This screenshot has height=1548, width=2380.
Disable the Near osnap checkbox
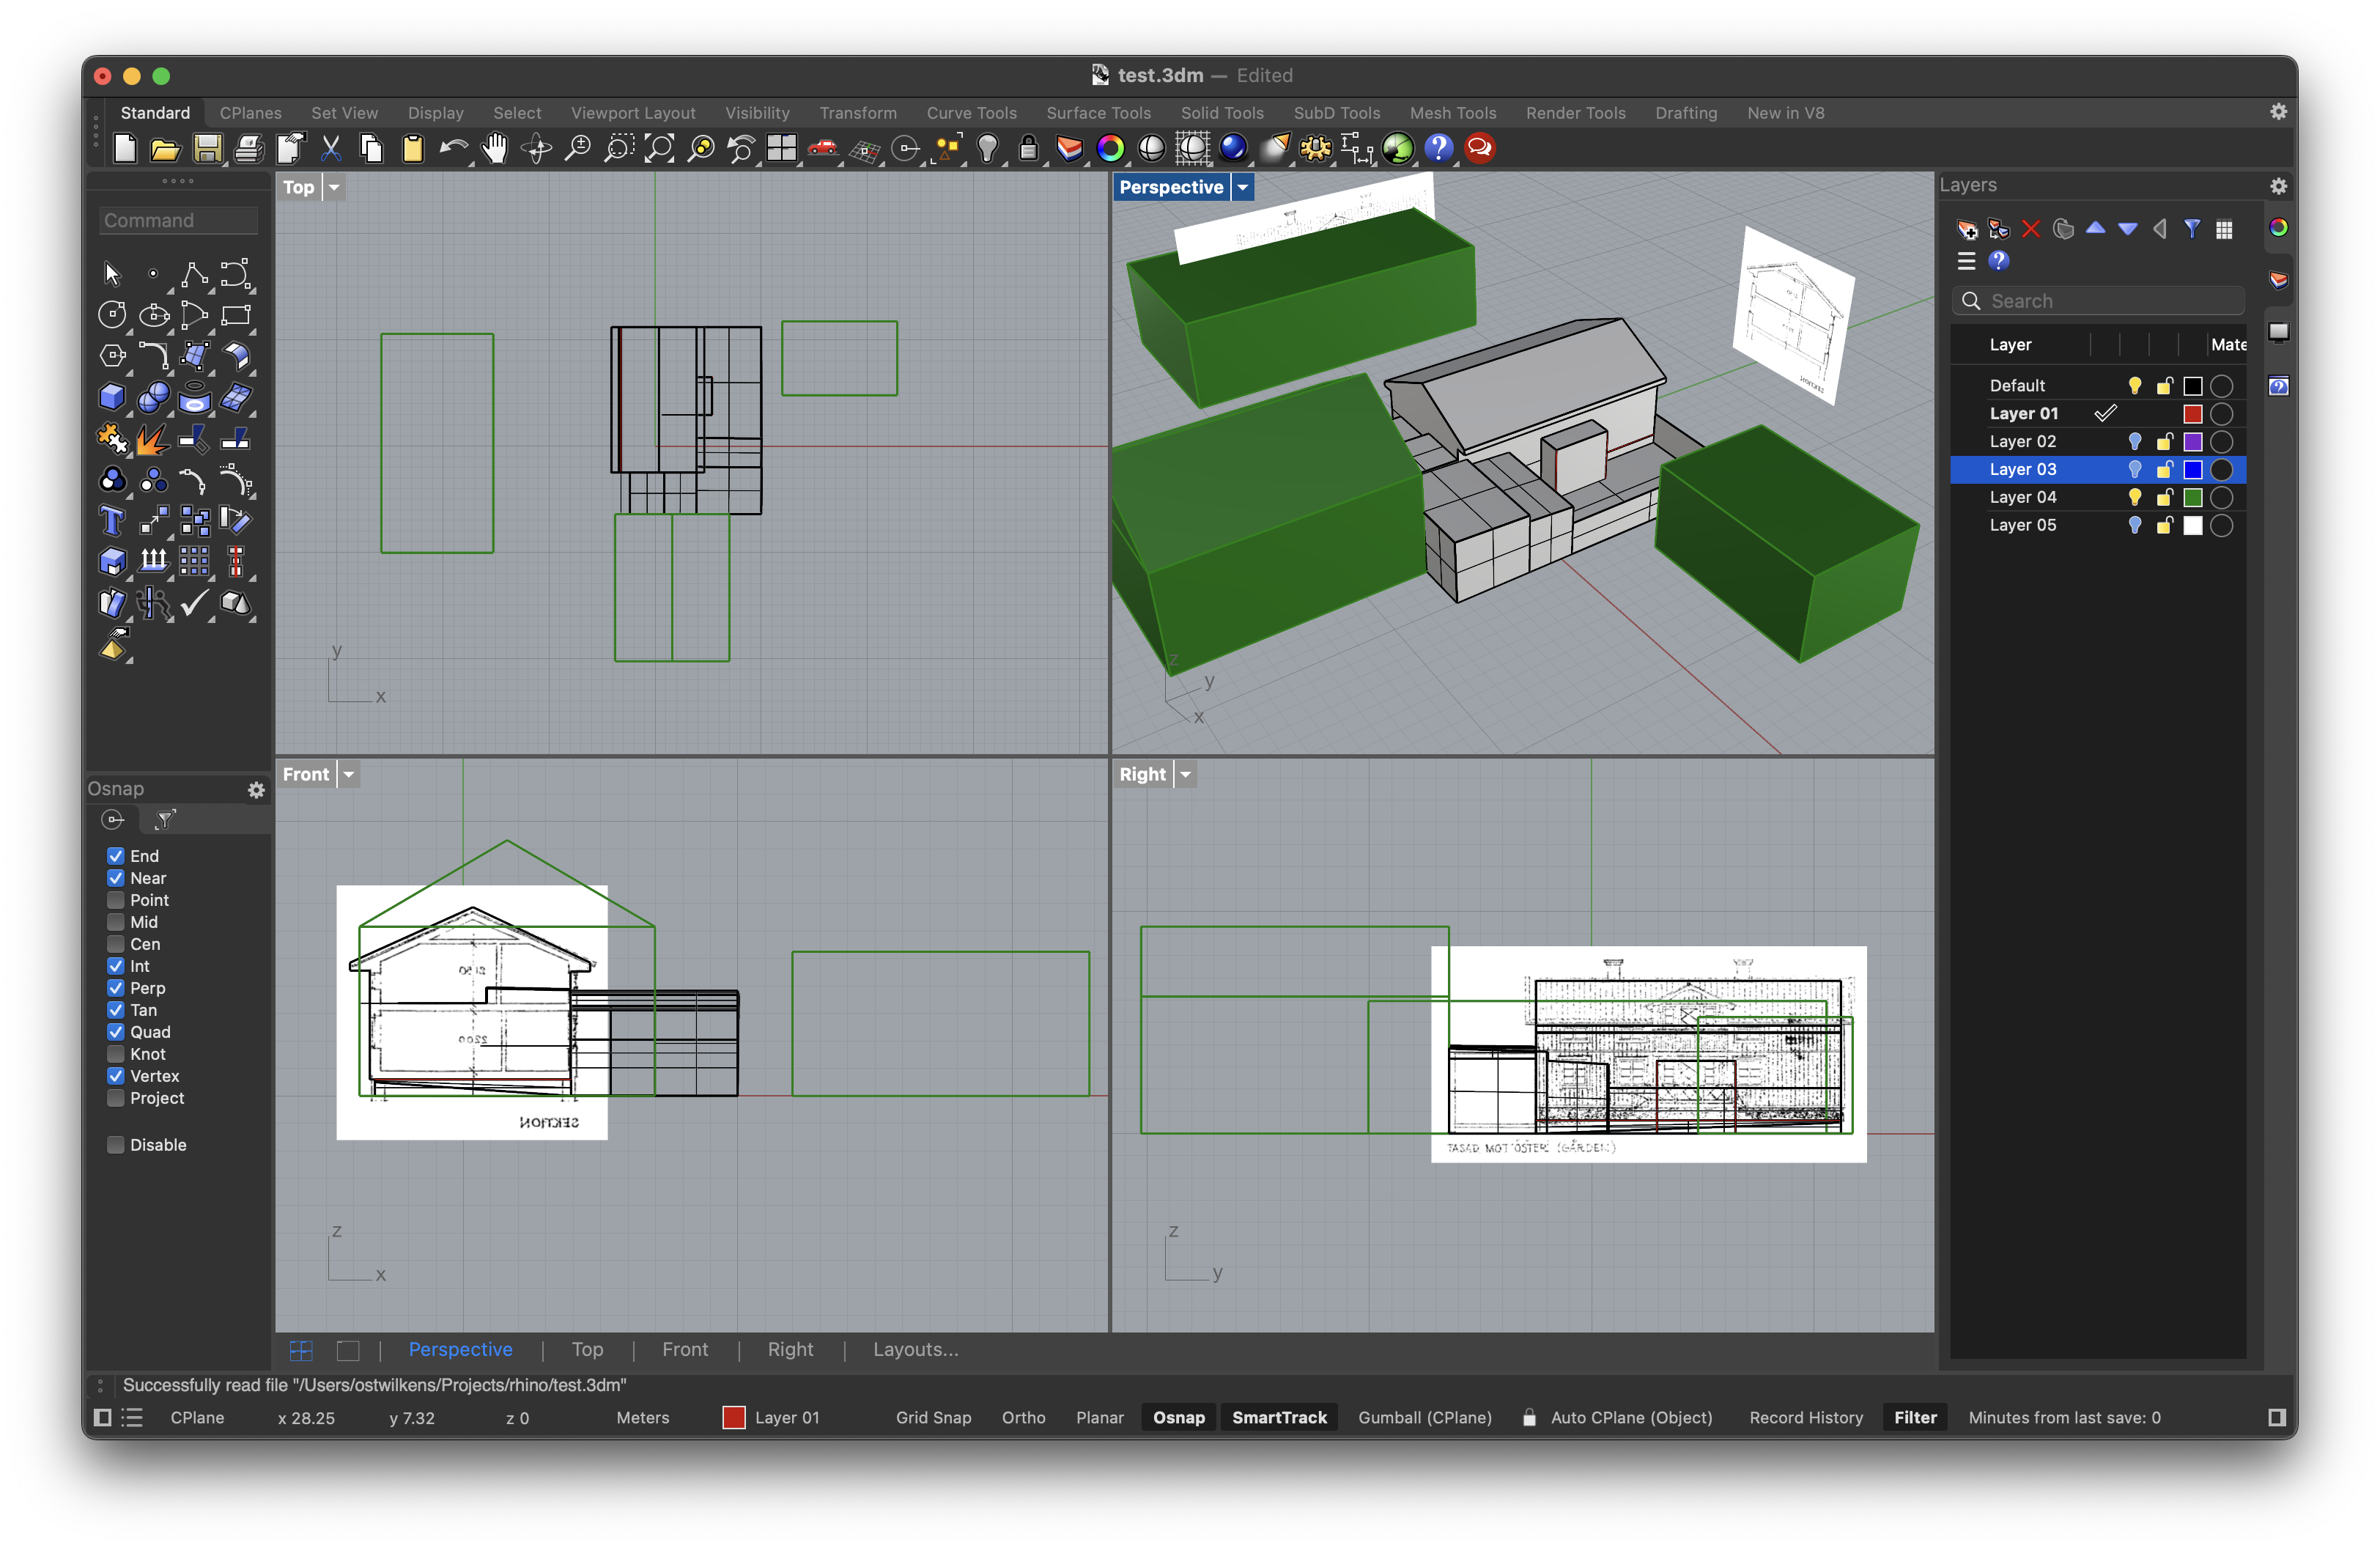(x=114, y=878)
